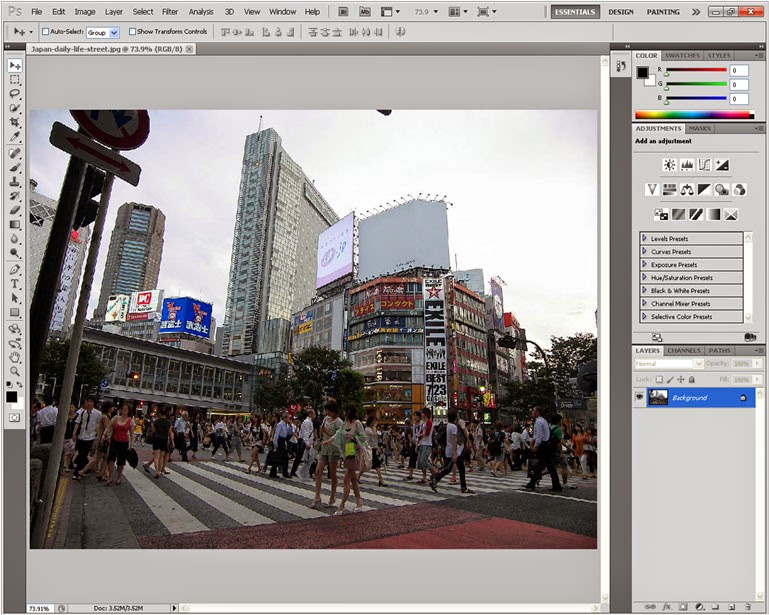Switch to the Masks tab
This screenshot has width=769, height=615.
699,128
